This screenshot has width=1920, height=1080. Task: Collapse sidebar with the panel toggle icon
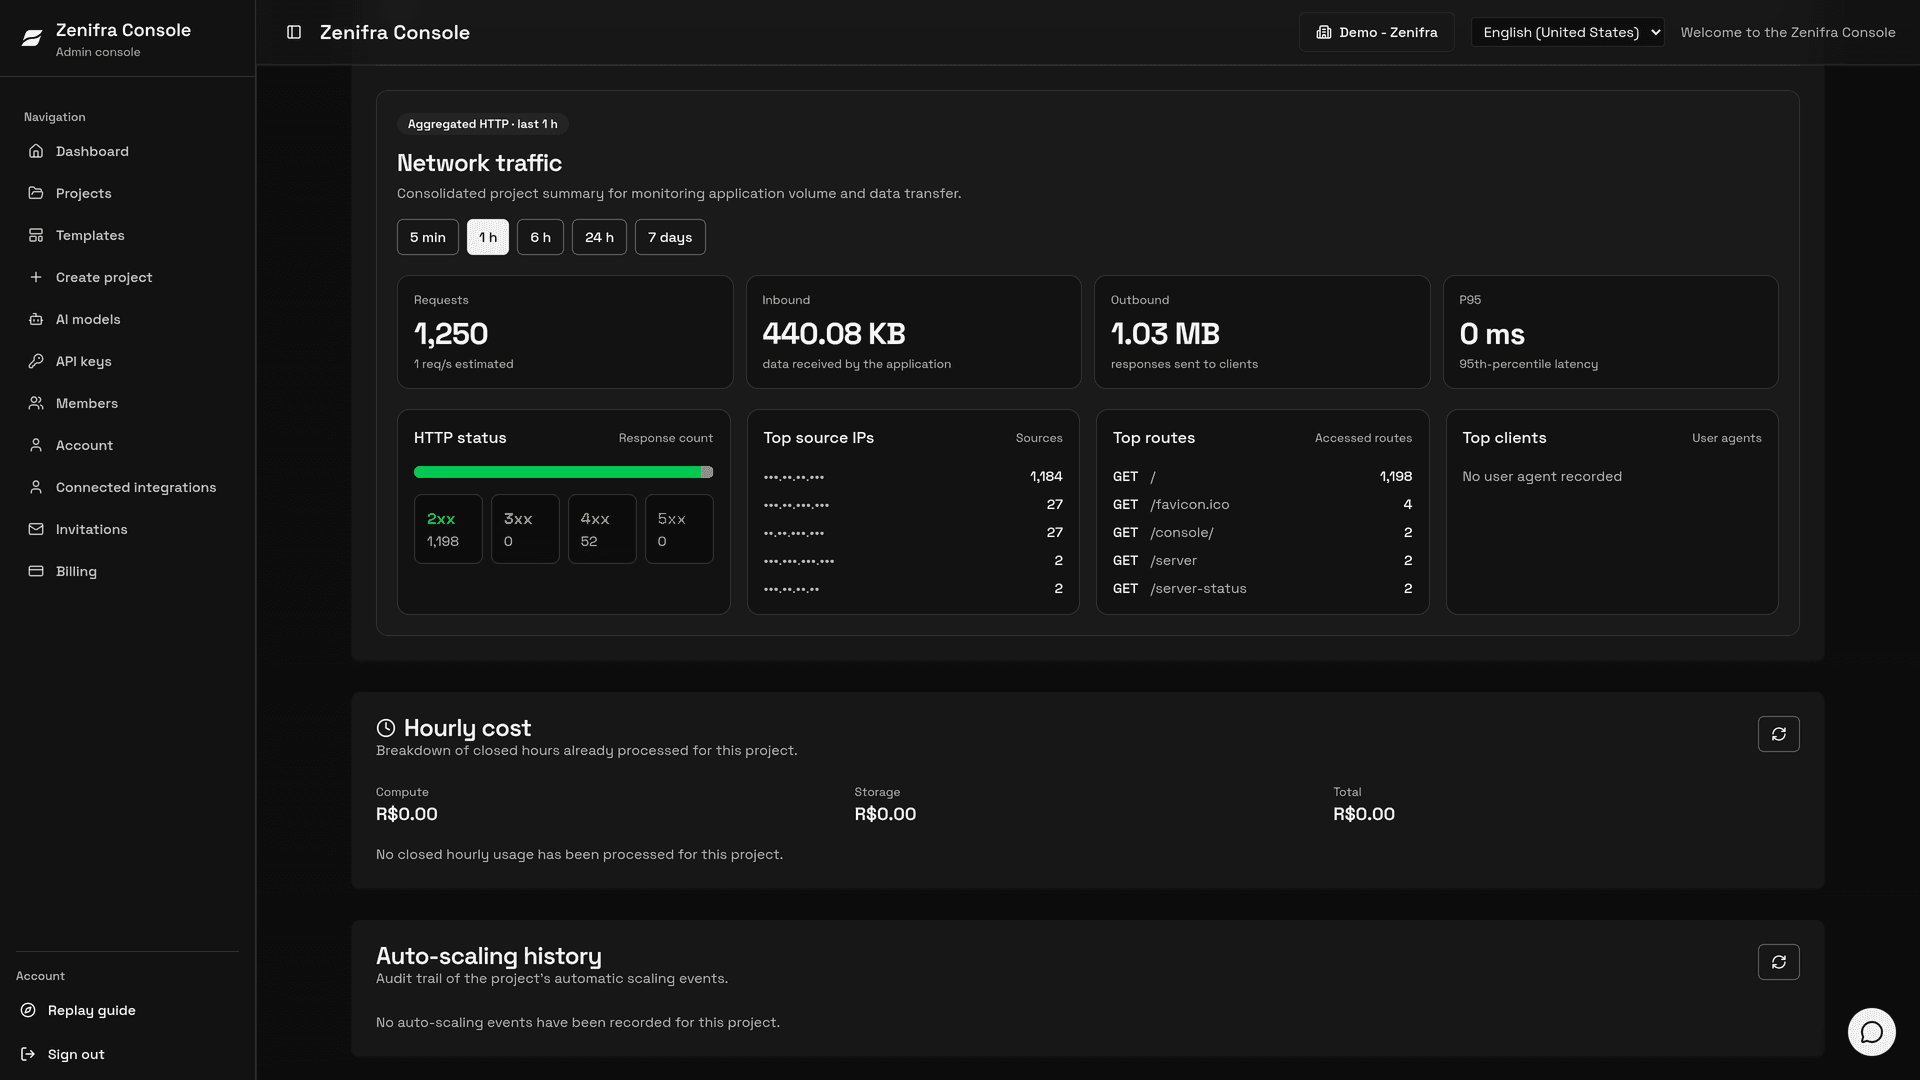pyautogui.click(x=294, y=32)
